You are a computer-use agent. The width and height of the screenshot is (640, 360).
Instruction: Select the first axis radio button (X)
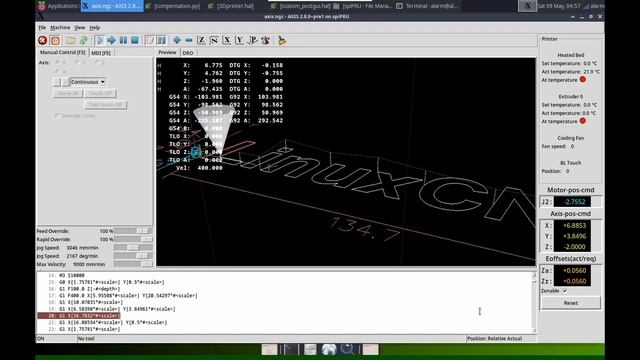[x=58, y=62]
